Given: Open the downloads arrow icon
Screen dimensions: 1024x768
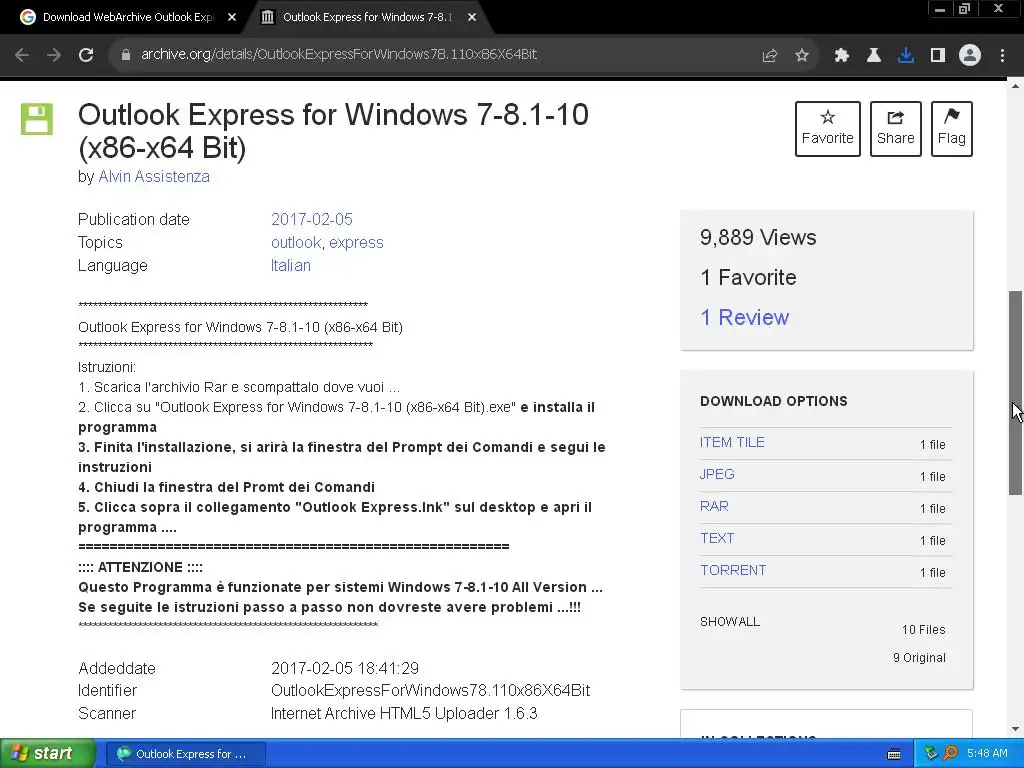Looking at the screenshot, I should [906, 56].
